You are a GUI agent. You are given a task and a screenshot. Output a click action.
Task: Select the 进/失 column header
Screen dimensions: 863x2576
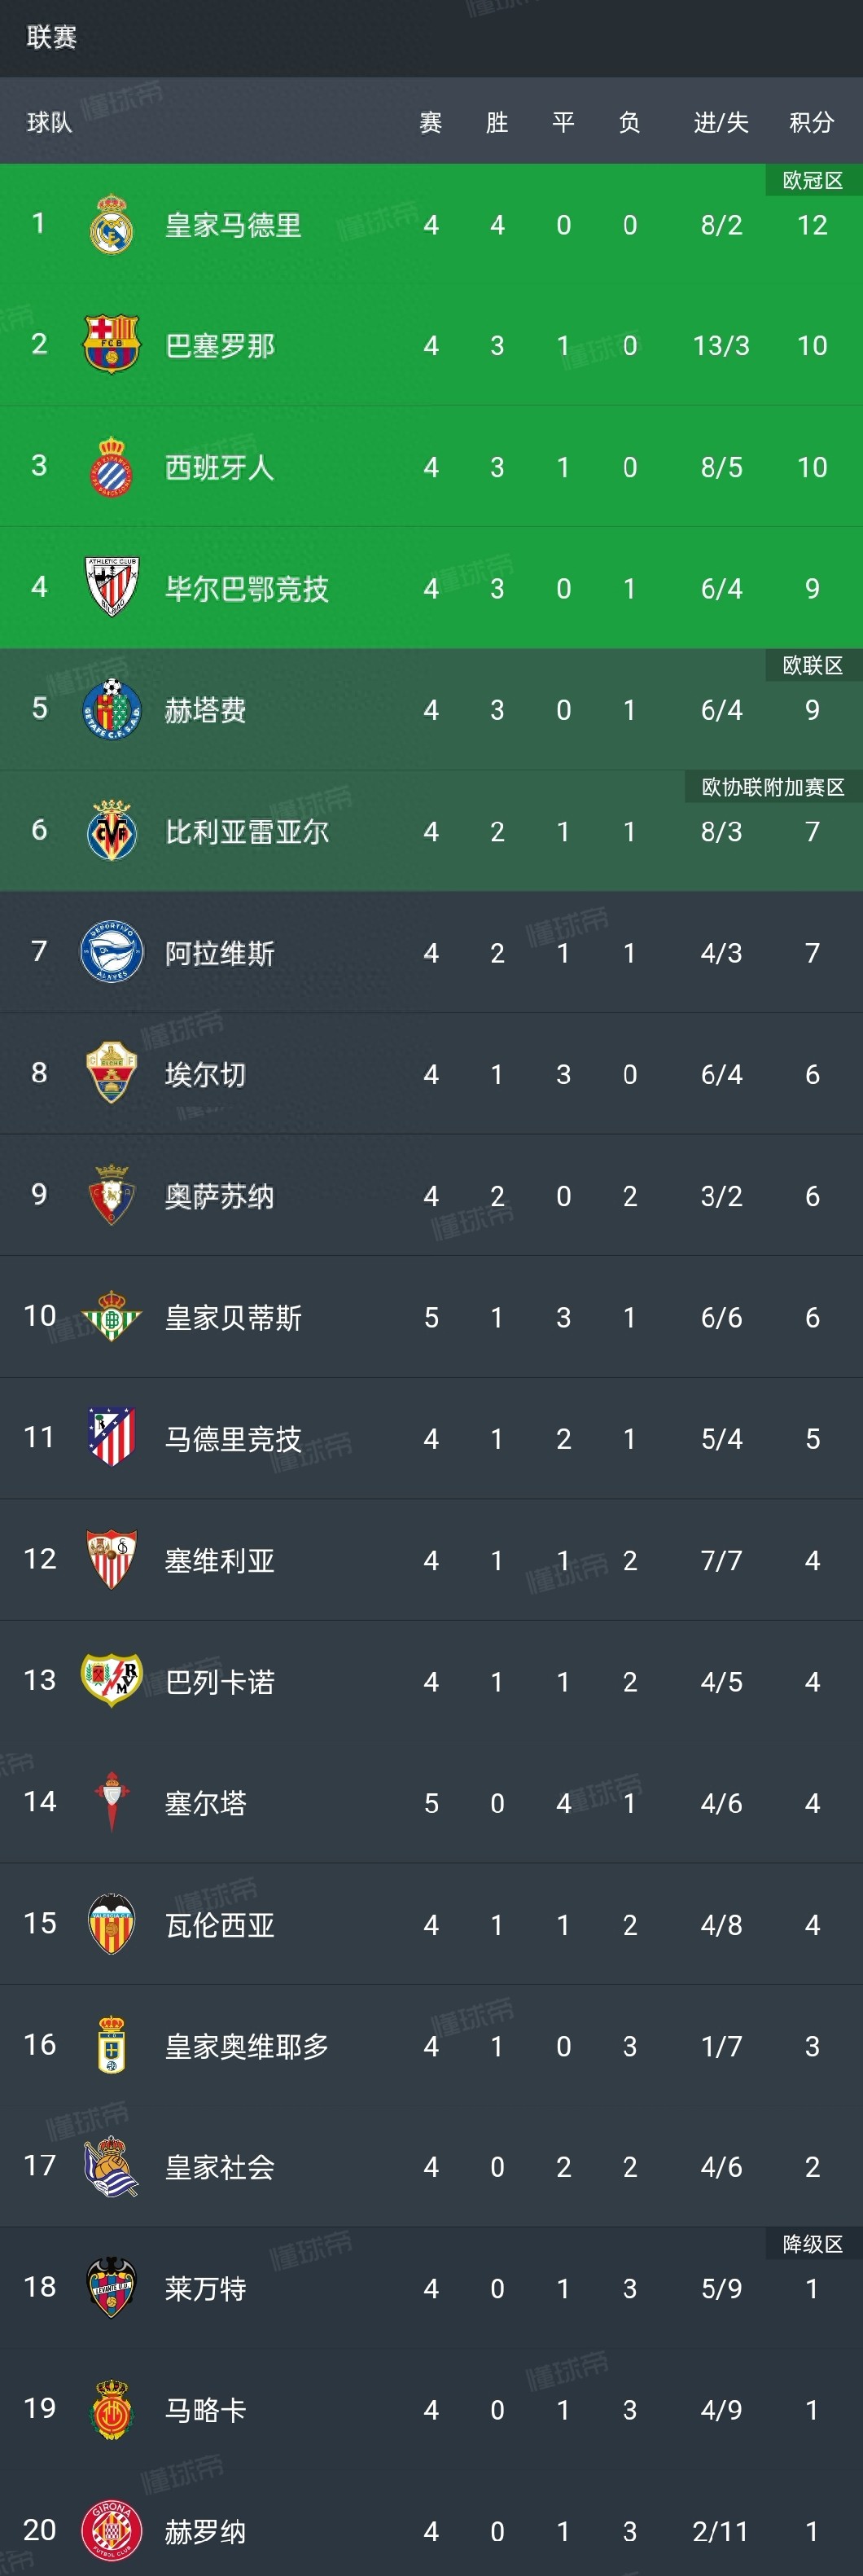click(721, 122)
